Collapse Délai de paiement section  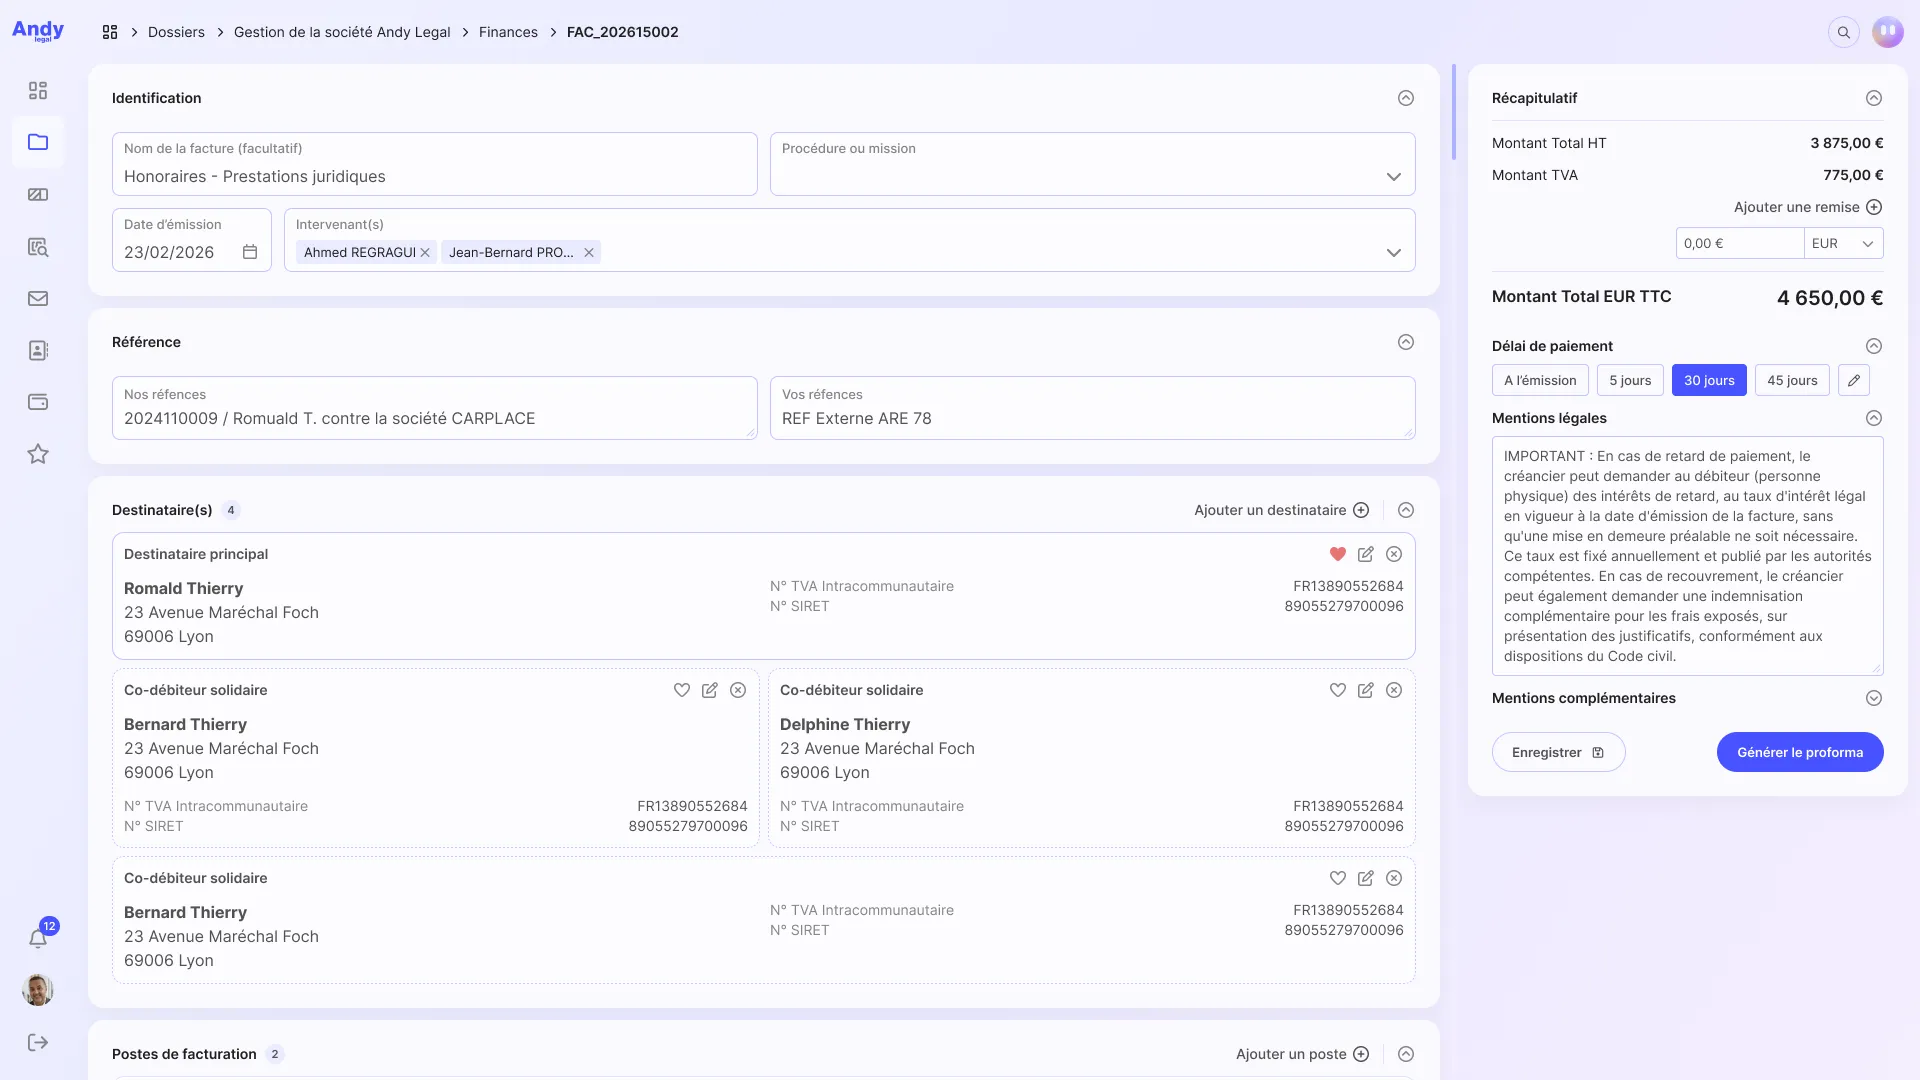pos(1874,346)
